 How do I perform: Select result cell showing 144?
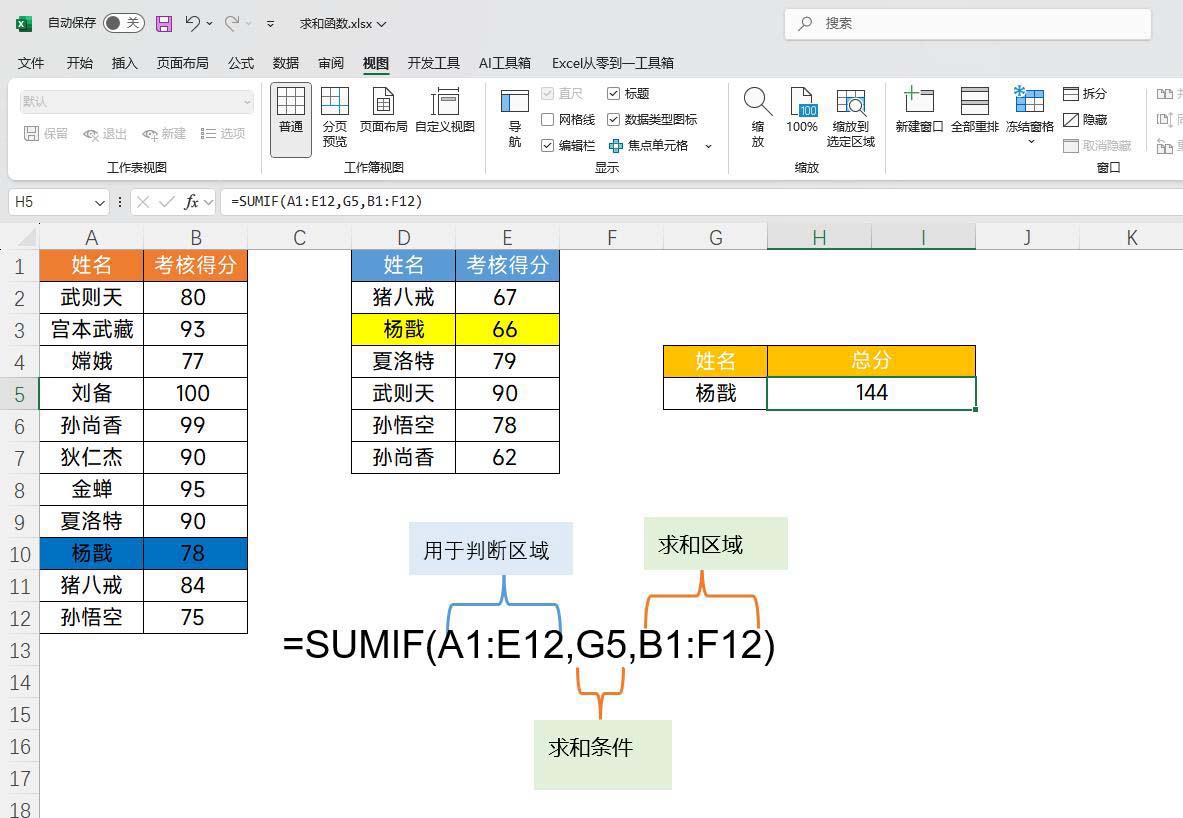[871, 393]
